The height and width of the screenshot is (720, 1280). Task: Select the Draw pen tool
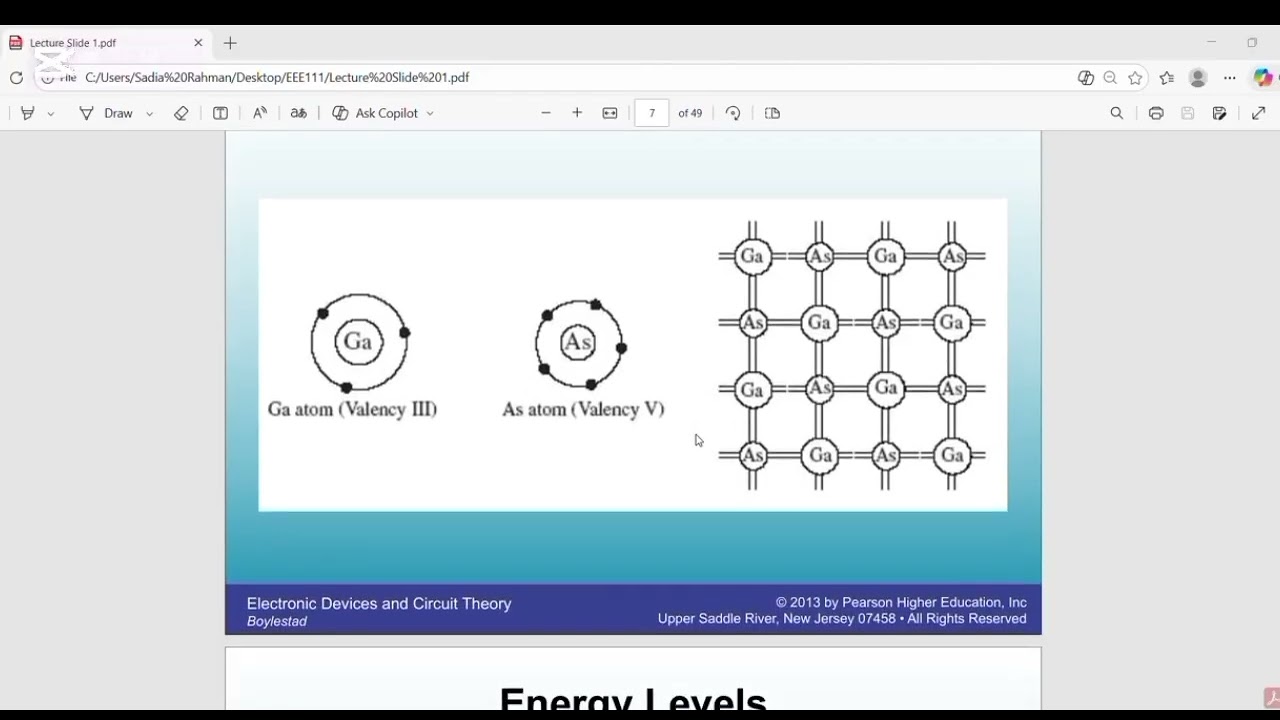106,113
